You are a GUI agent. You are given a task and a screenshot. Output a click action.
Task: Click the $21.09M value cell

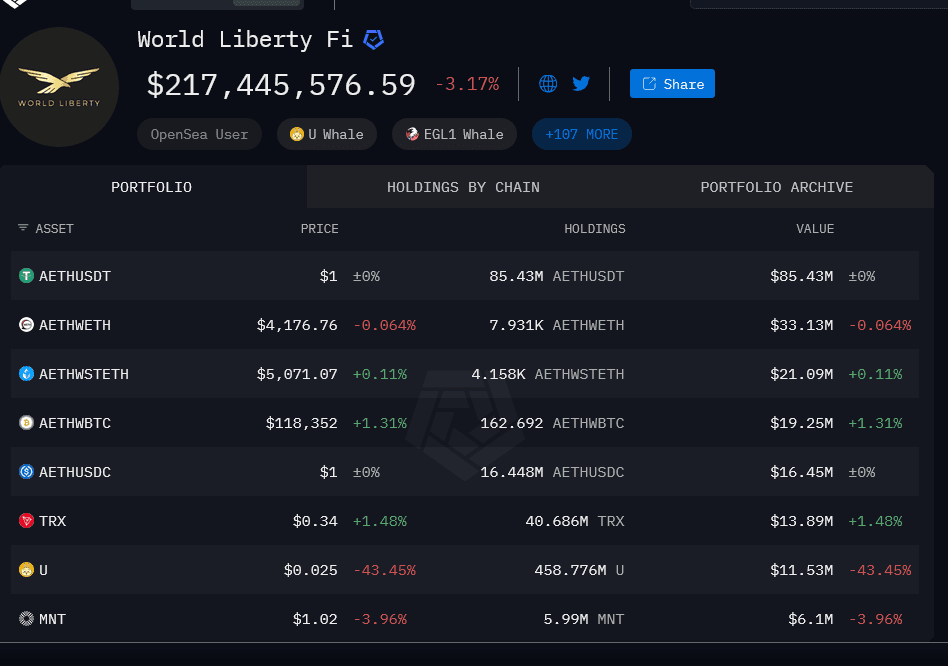pyautogui.click(x=802, y=374)
